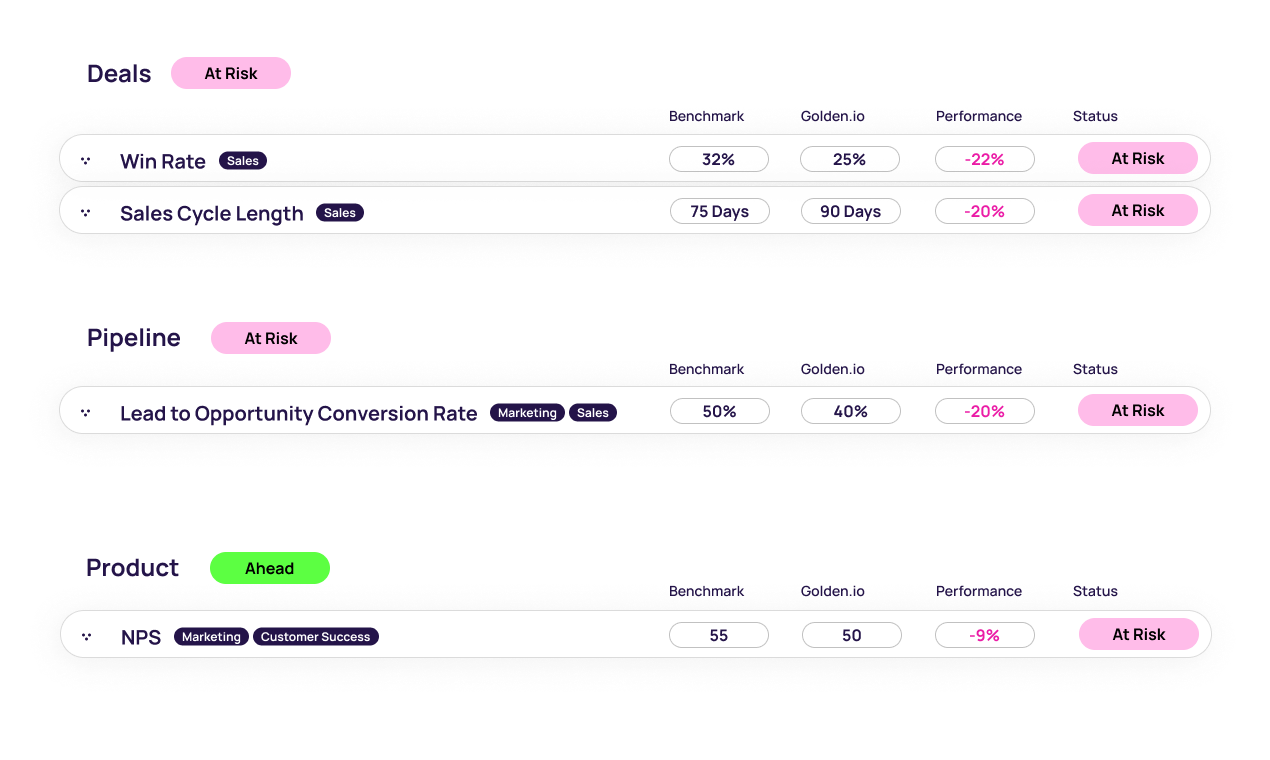
Task: Click the At Risk badge beside the Deals heading
Action: (231, 73)
